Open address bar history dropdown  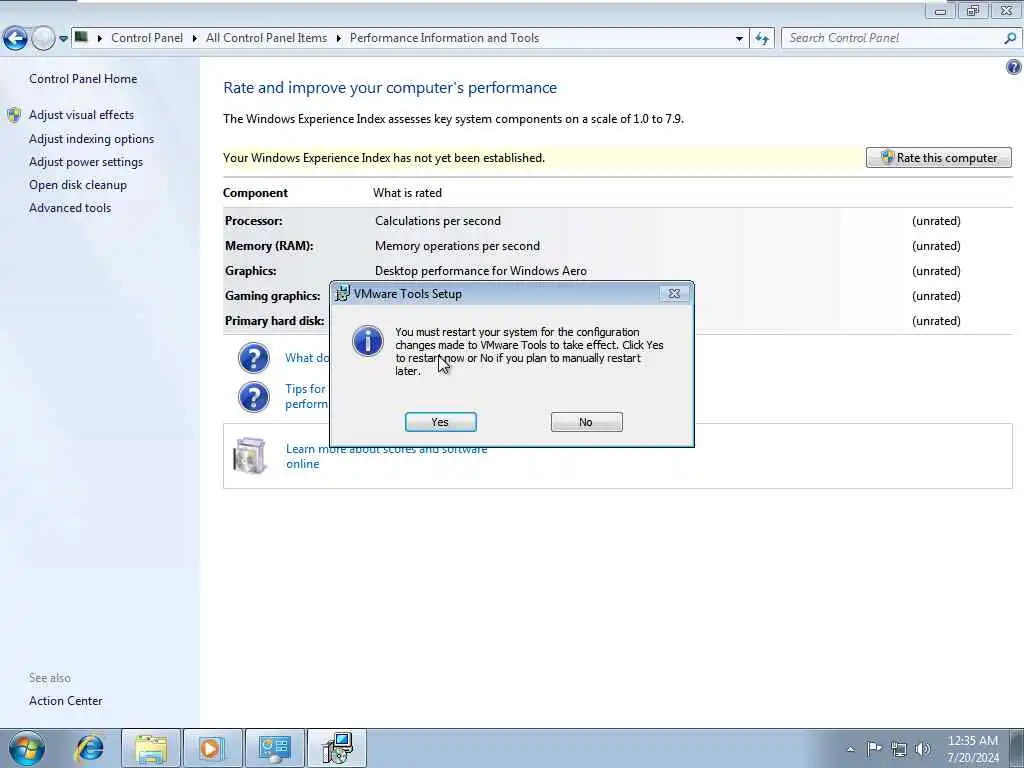point(739,39)
